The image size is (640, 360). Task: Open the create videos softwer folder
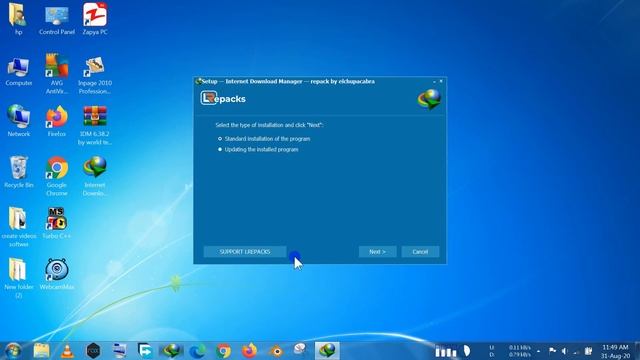[x=19, y=227]
